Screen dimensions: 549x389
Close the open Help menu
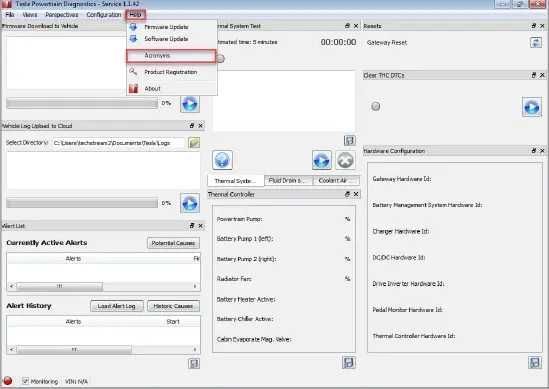[x=135, y=14]
